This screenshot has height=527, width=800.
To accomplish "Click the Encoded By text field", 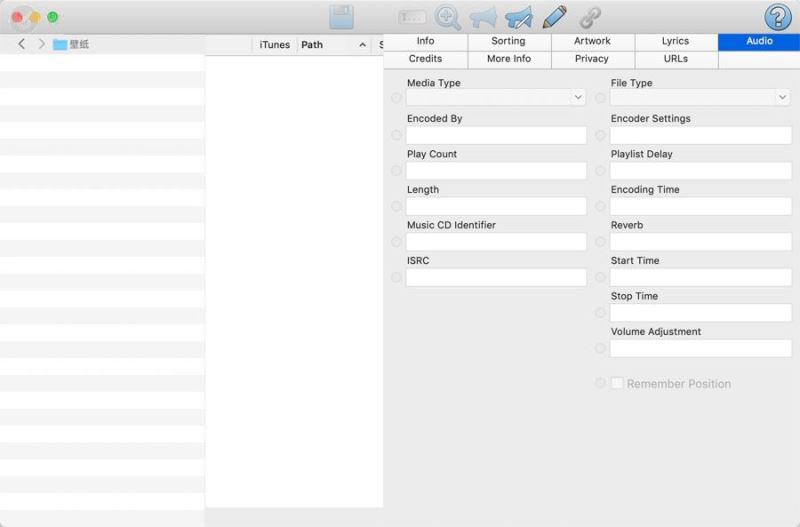I will 496,135.
